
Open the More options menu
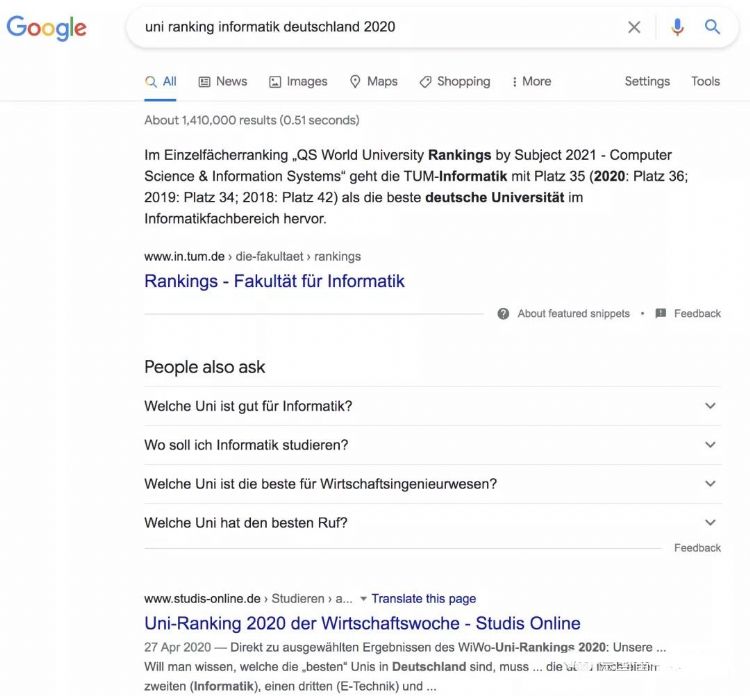[x=531, y=81]
